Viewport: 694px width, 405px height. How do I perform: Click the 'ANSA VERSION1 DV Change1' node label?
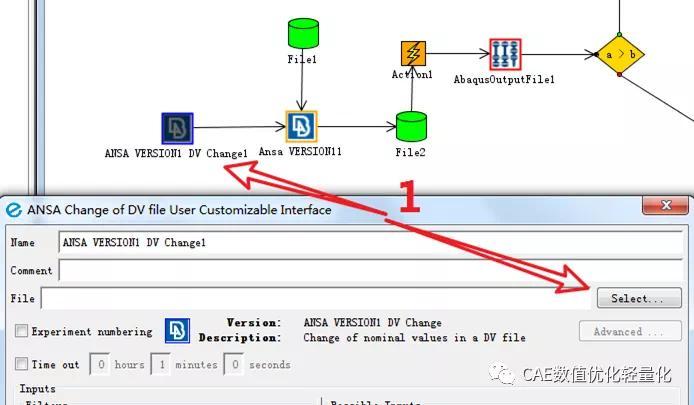(x=176, y=154)
